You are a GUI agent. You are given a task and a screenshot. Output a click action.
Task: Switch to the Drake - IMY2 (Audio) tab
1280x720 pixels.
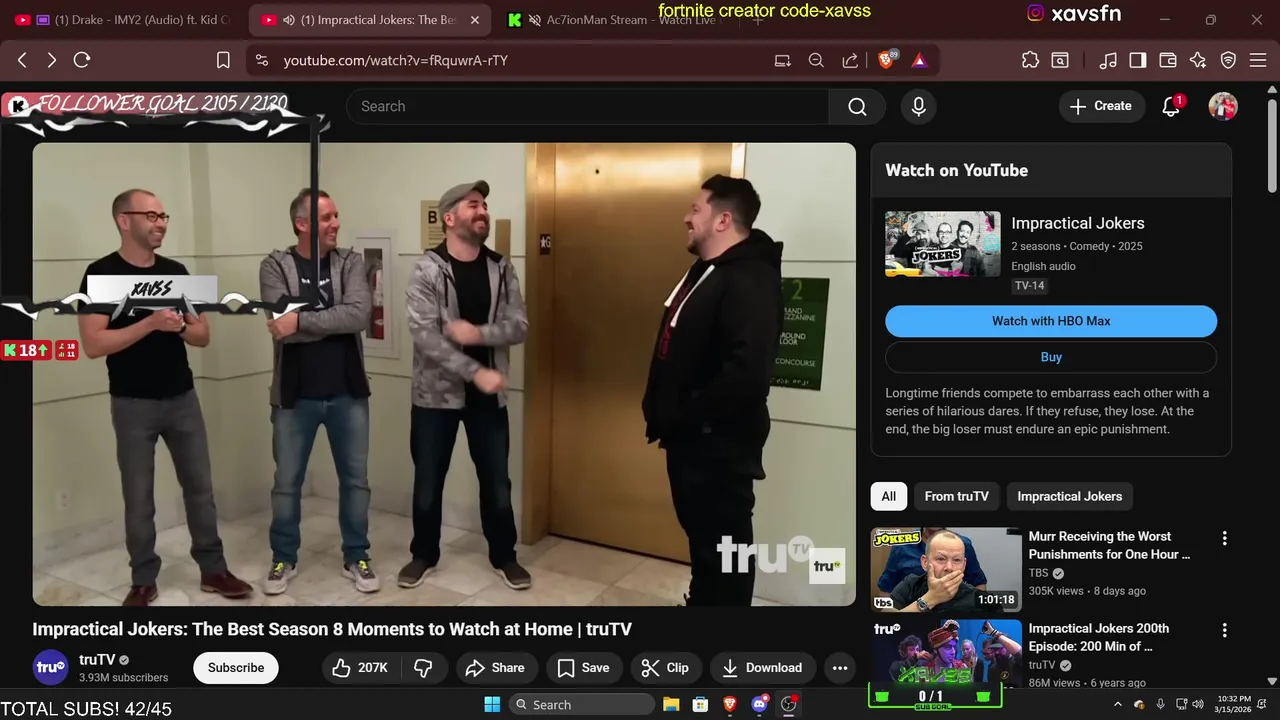123,20
